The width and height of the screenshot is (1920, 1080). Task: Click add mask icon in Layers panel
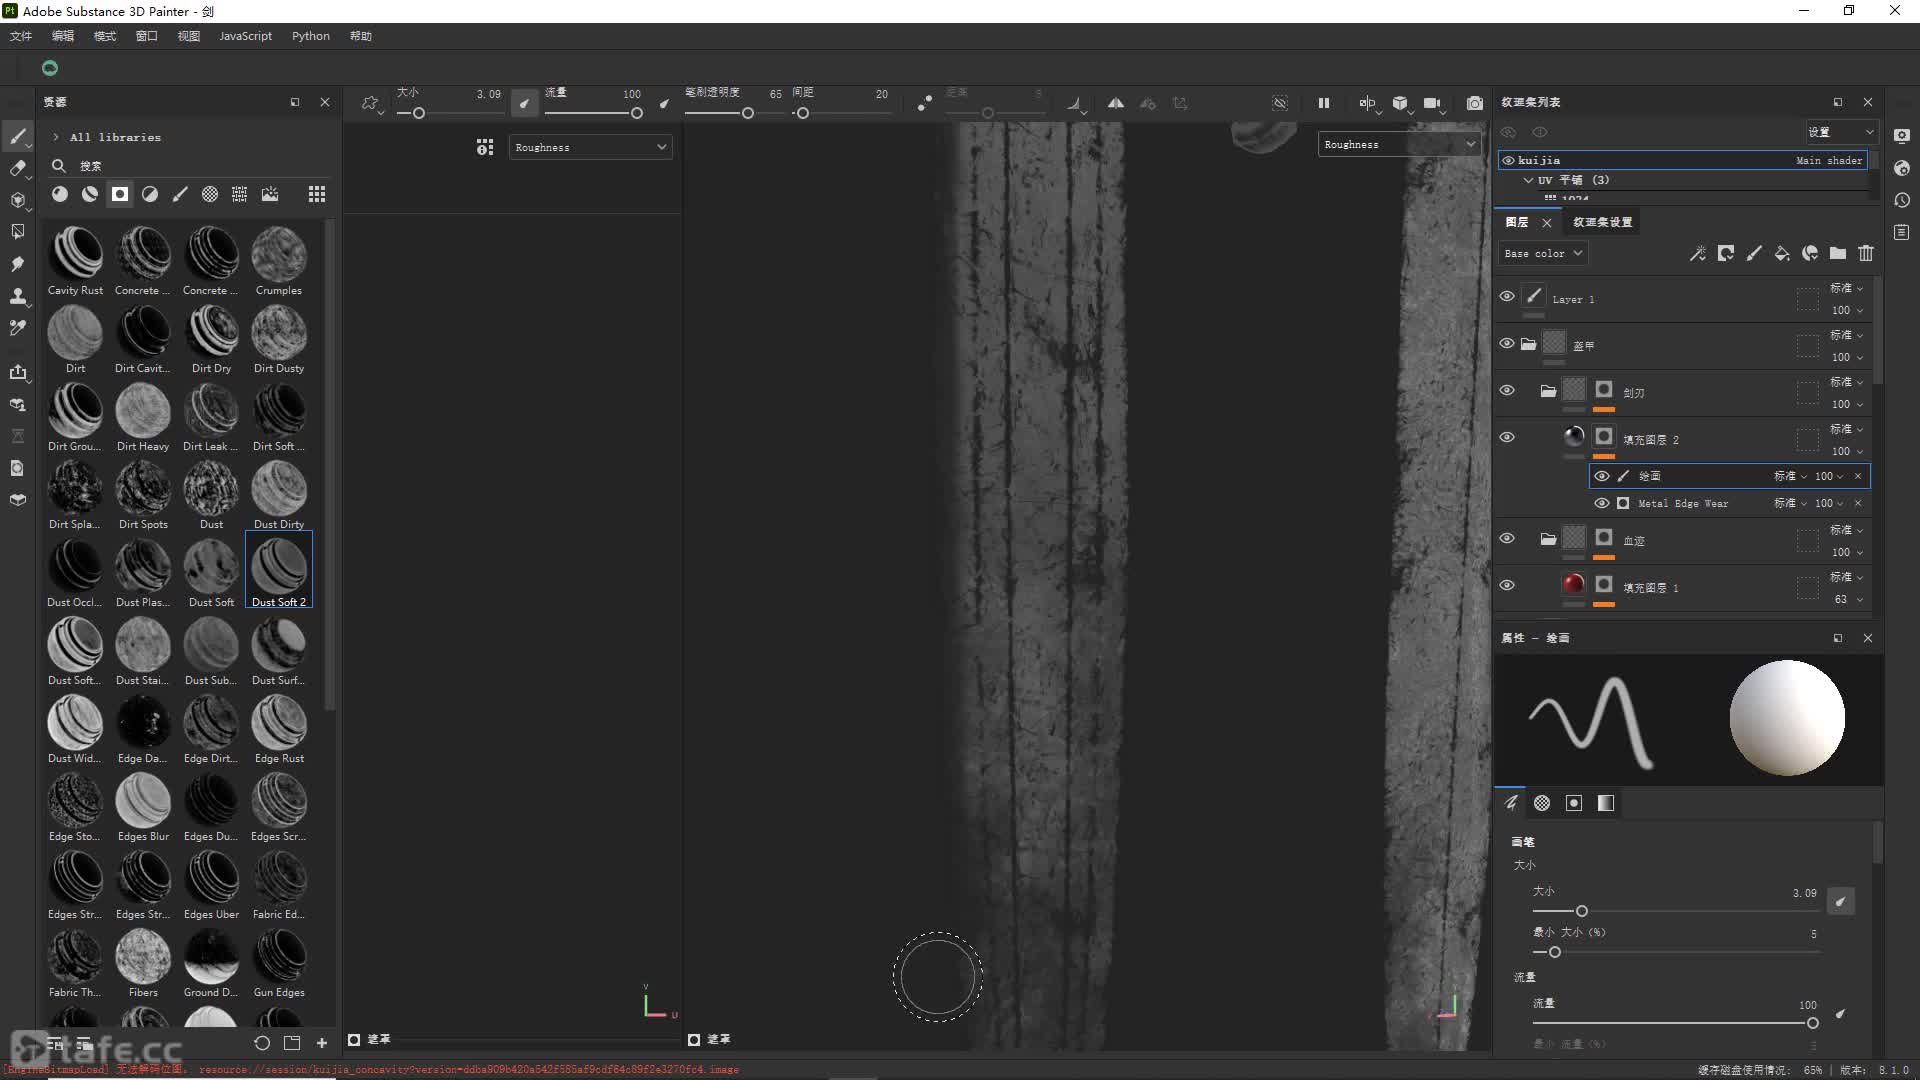click(x=1726, y=253)
